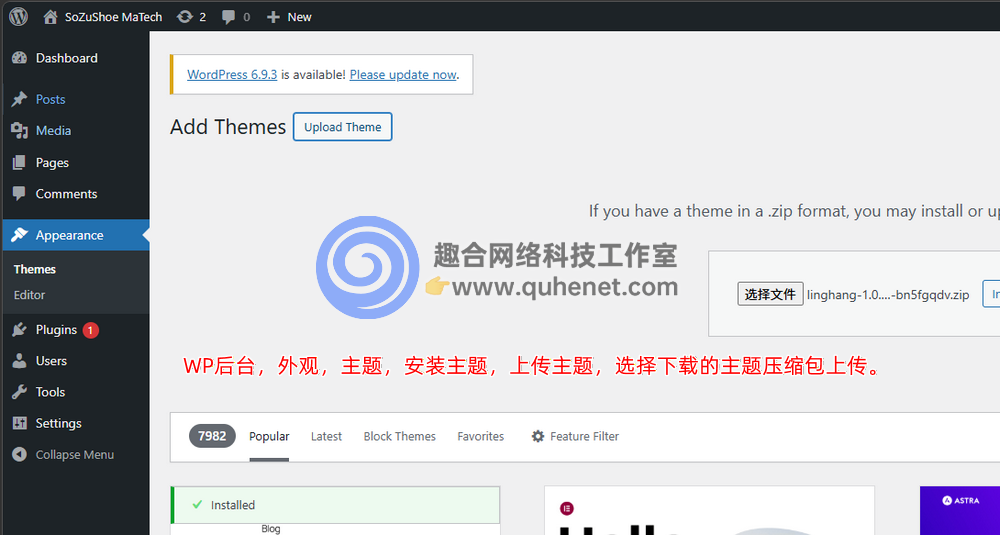Screen dimensions: 1000x535
Task: Click the home icon beside SoZuShoe MaTech
Action: coord(50,17)
